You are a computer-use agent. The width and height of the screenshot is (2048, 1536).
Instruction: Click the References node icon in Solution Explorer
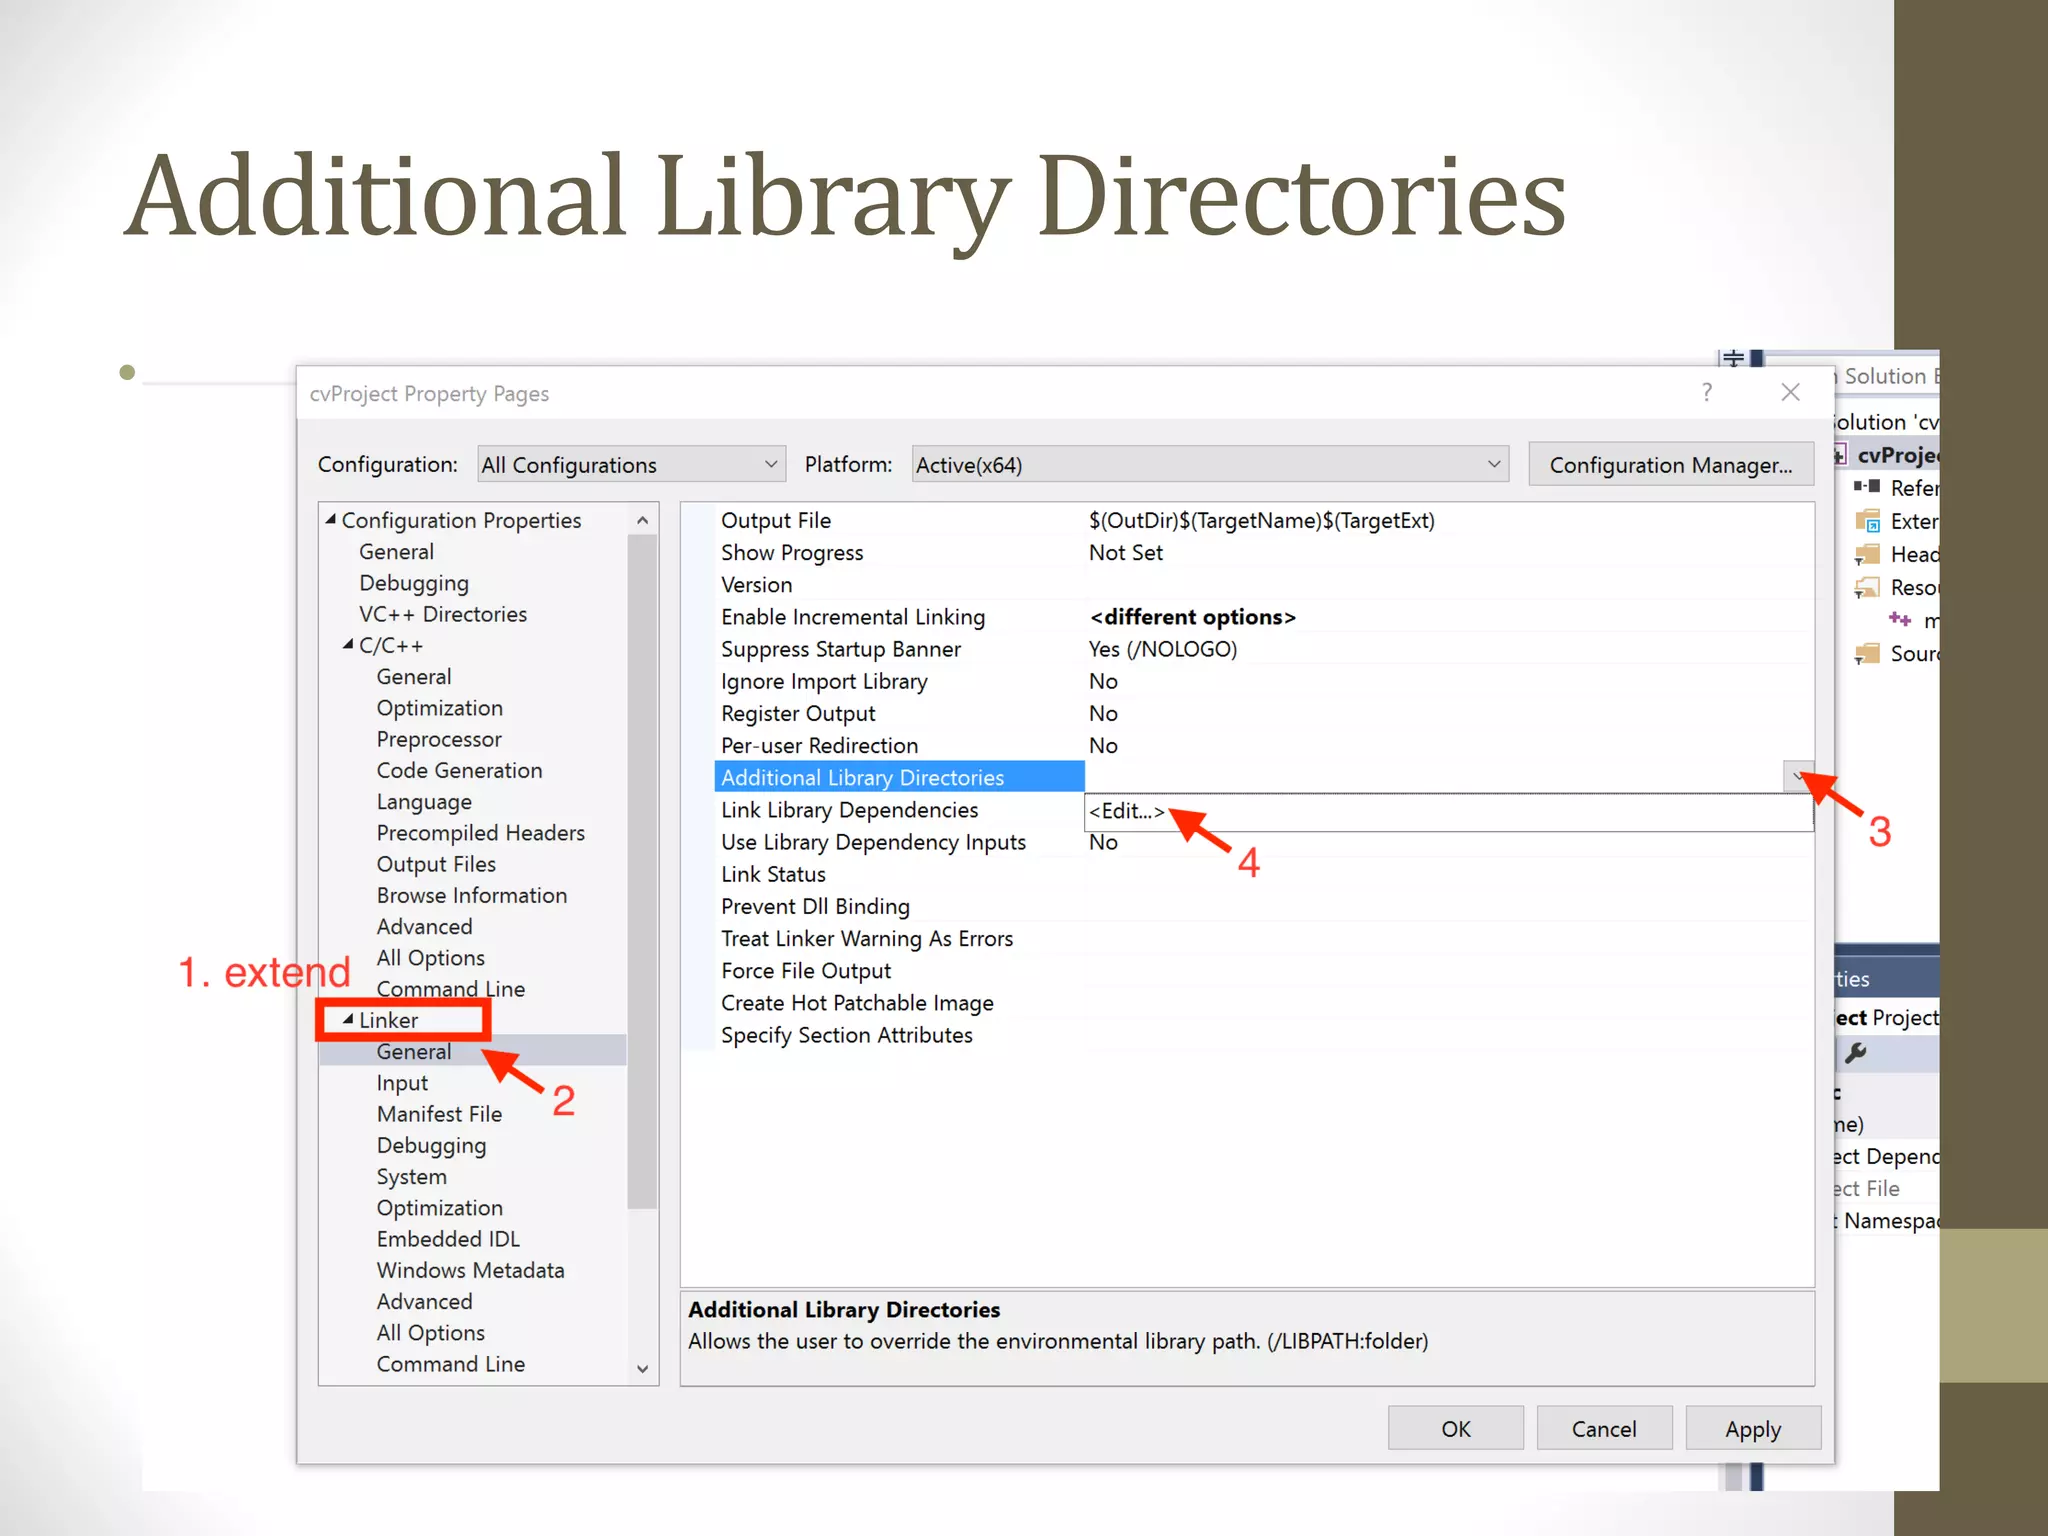coord(1866,487)
